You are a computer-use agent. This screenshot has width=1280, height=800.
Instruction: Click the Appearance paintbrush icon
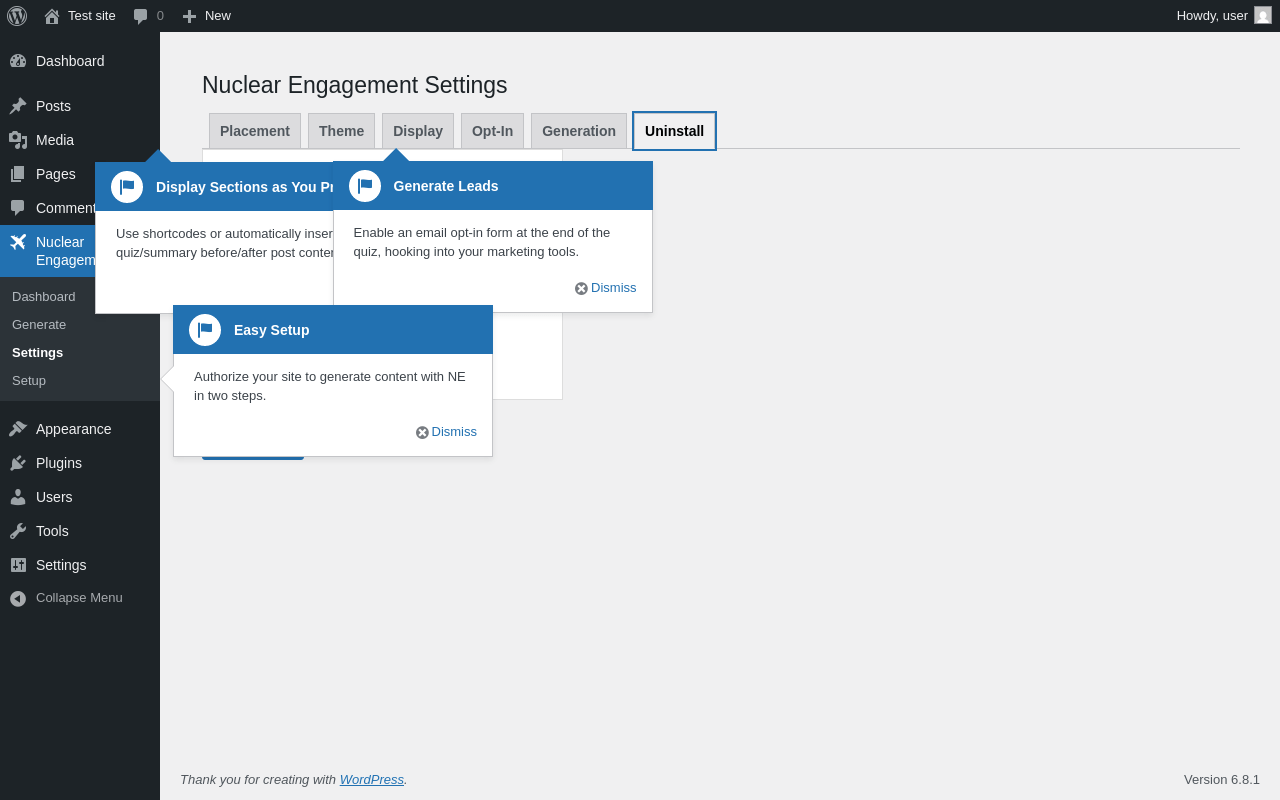tap(18, 429)
